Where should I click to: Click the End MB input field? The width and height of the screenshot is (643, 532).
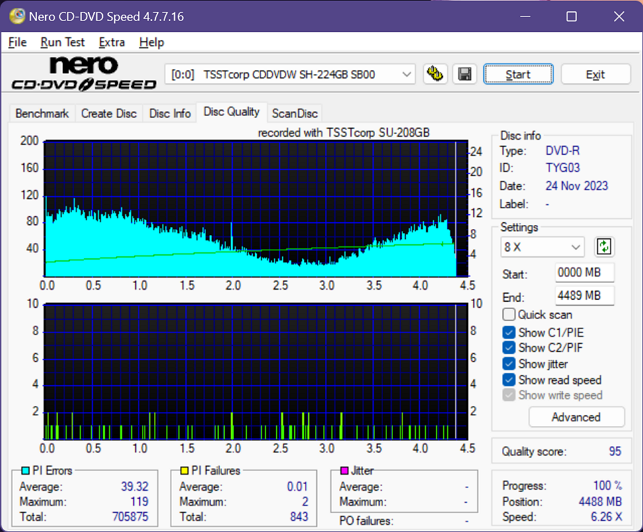(x=585, y=295)
